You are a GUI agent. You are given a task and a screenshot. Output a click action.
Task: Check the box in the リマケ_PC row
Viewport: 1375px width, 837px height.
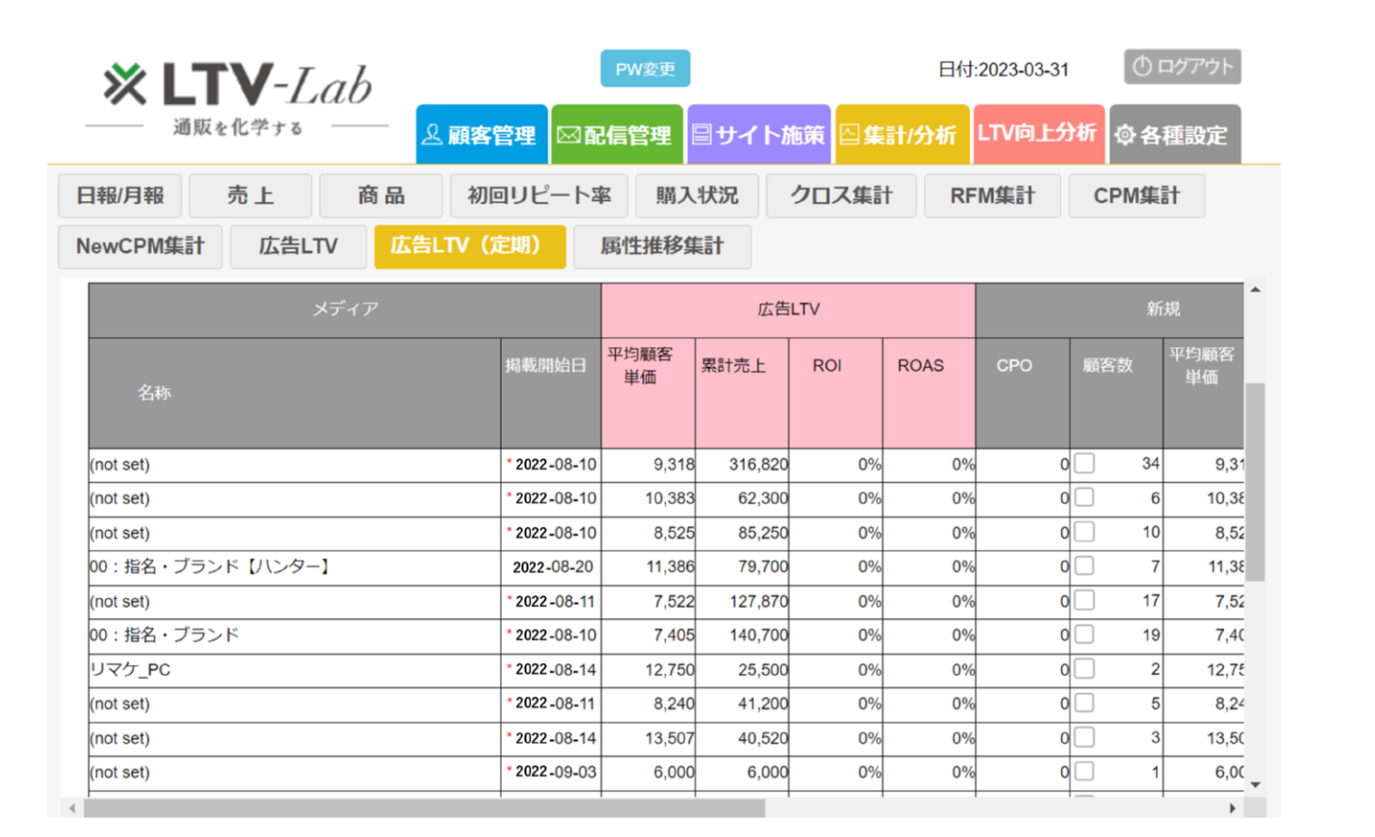[x=1084, y=670]
